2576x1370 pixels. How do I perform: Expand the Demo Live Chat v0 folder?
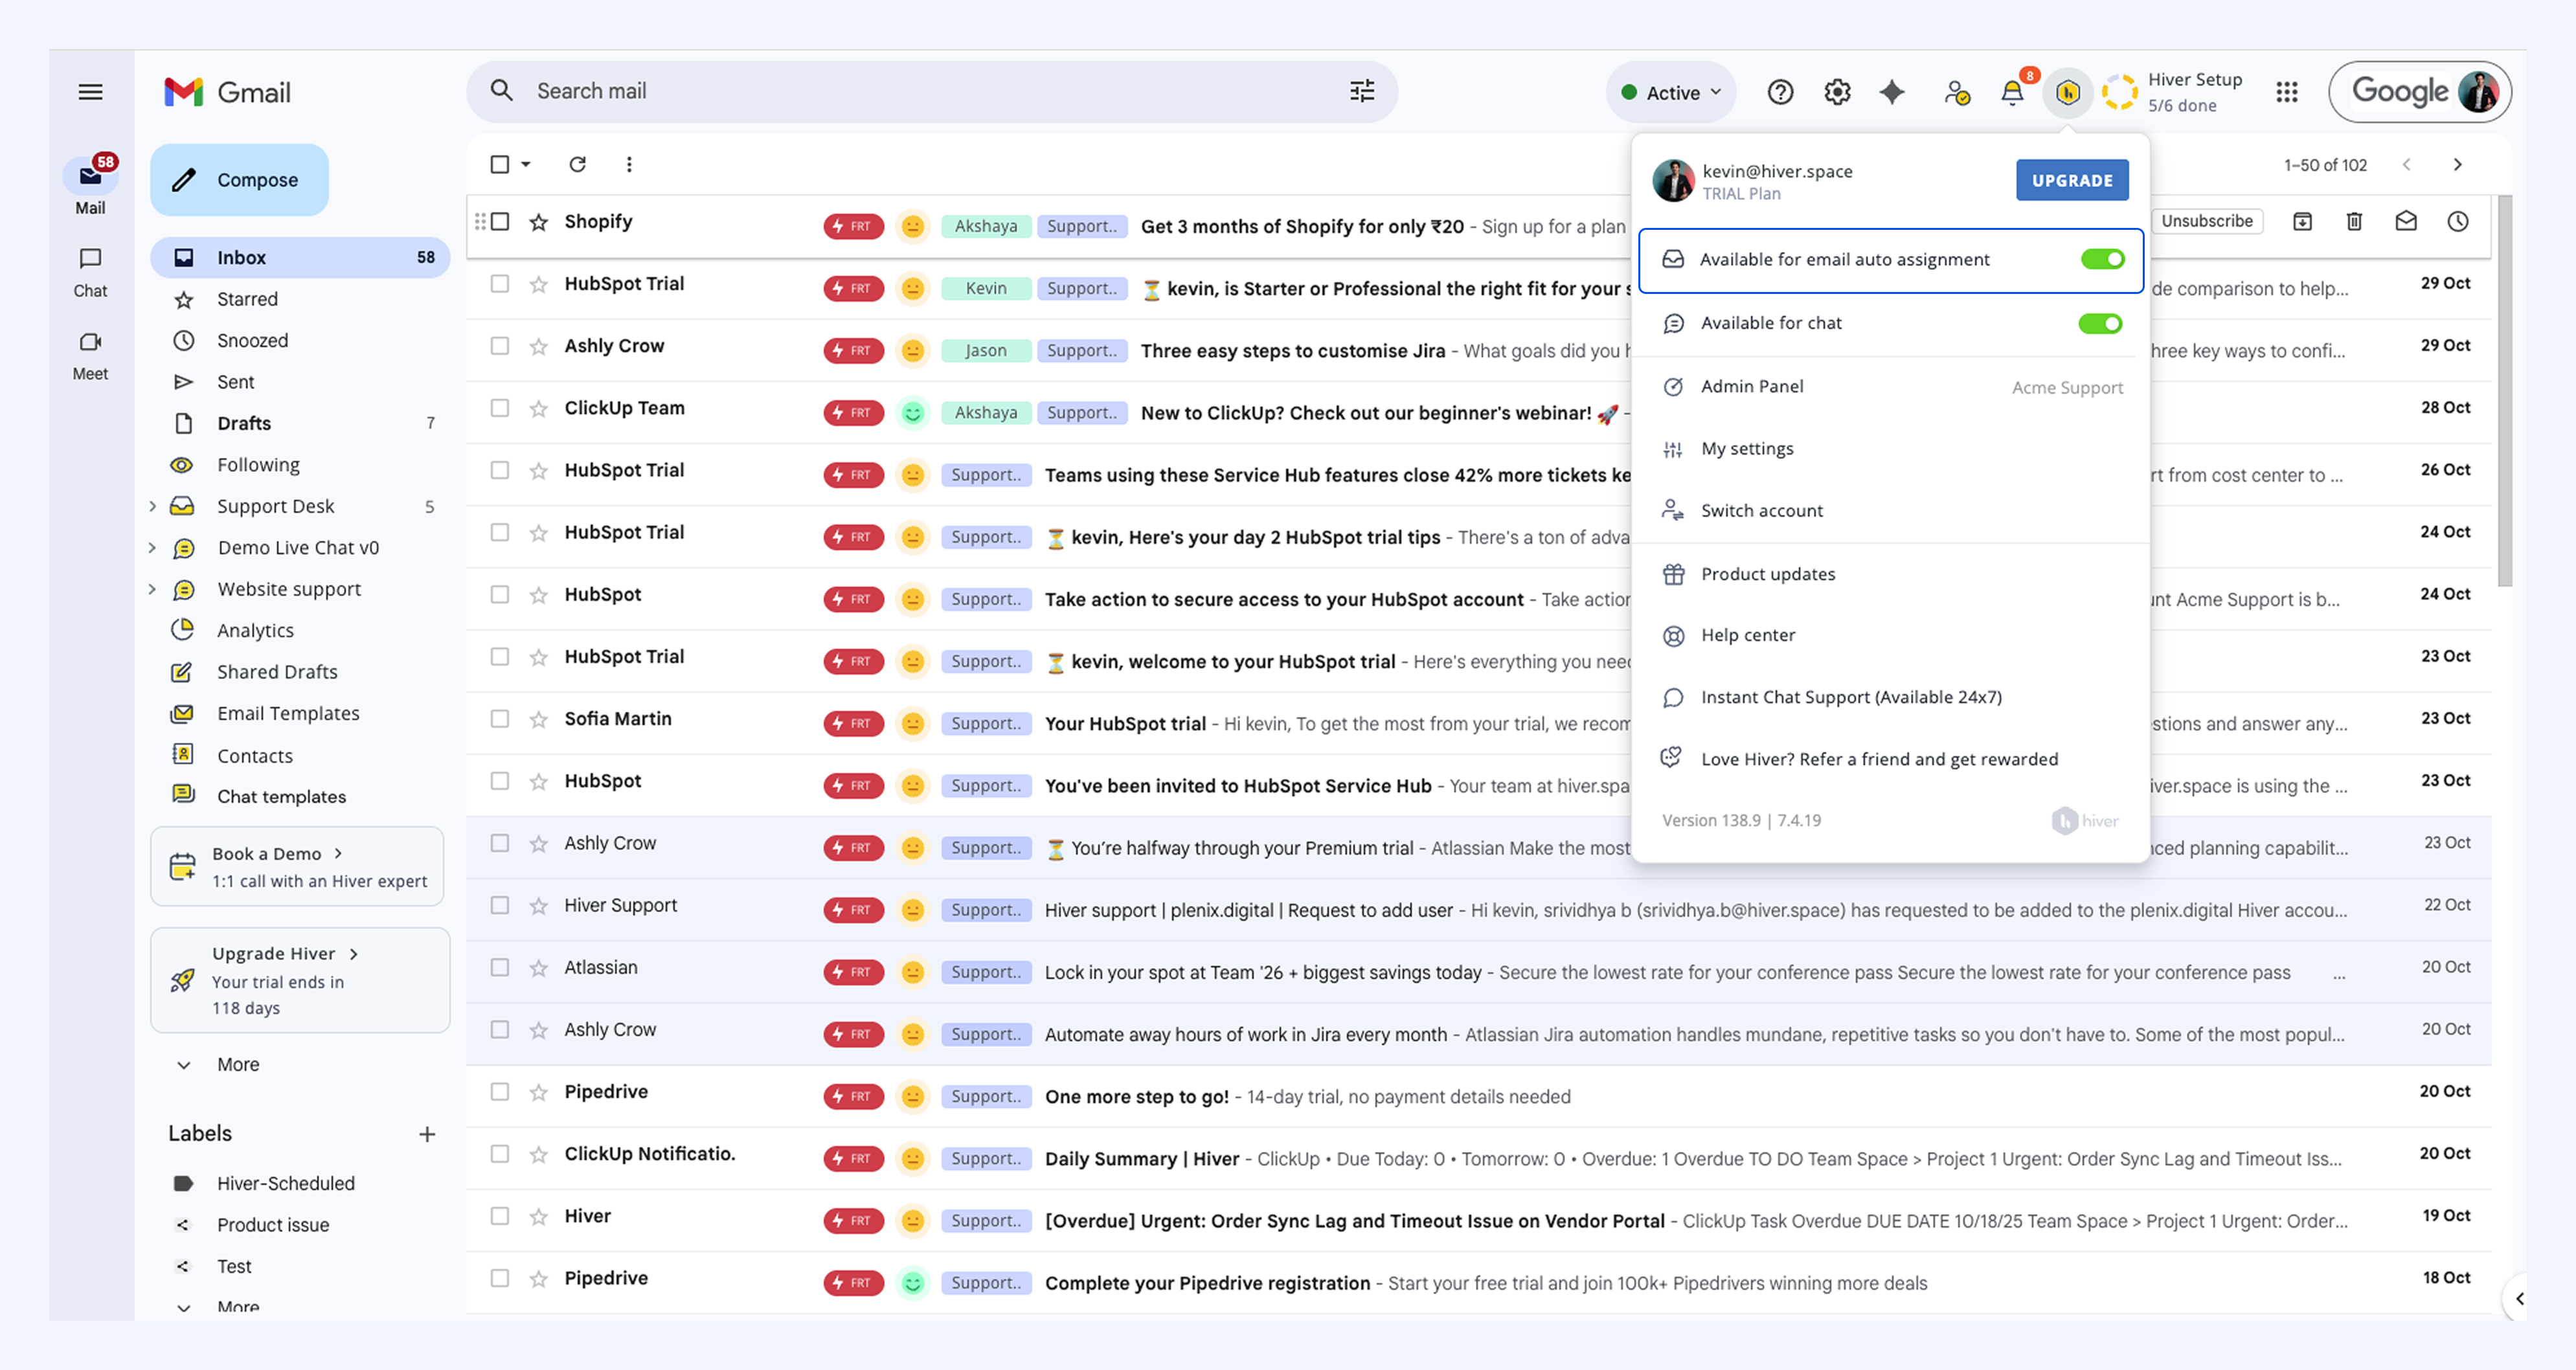coord(152,548)
